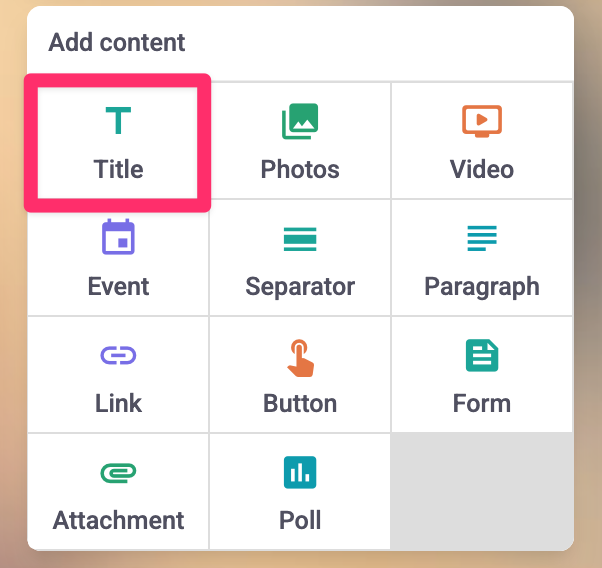Screen dimensions: 602x568
Task: Select the "Title" text label
Action: pos(118,169)
